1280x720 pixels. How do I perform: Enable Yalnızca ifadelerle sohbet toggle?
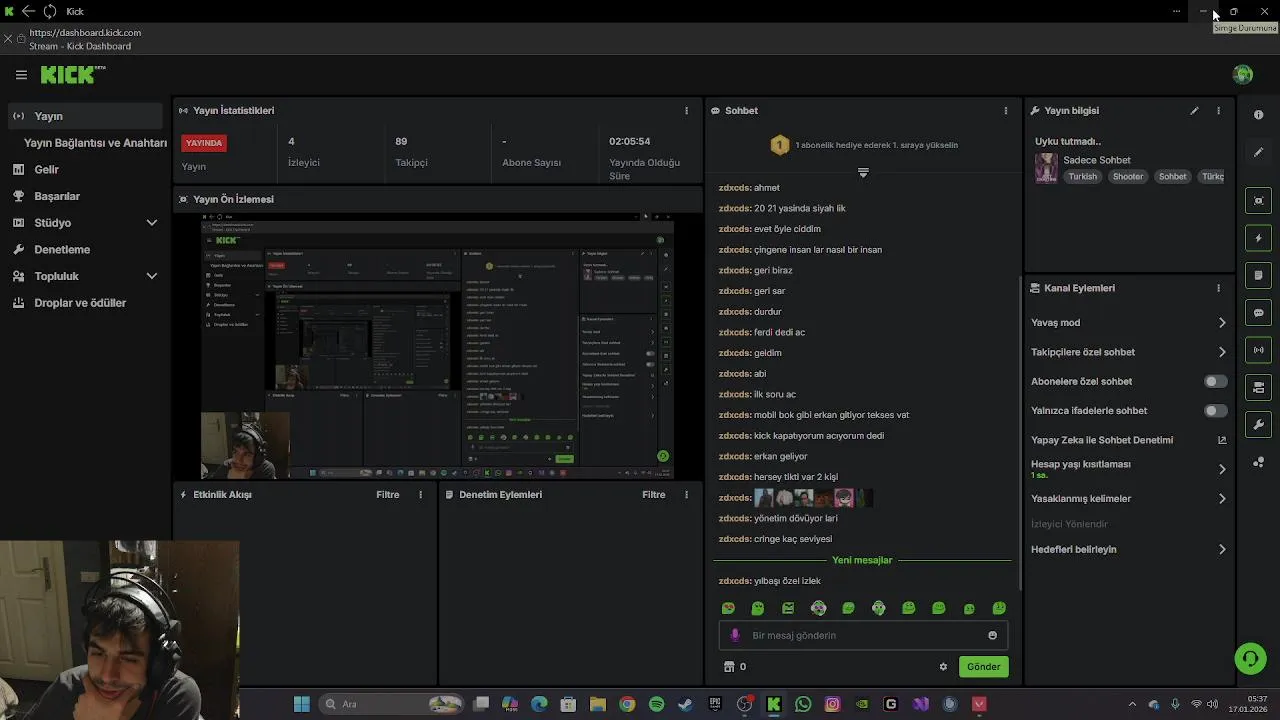tap(1216, 411)
